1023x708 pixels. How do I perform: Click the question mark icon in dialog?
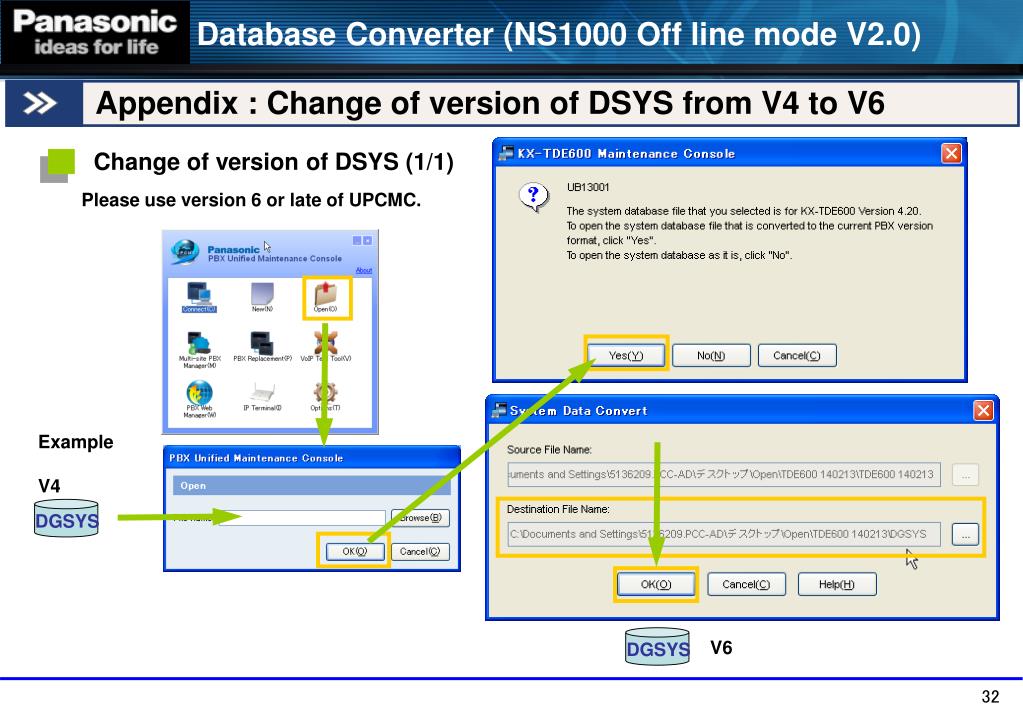534,197
